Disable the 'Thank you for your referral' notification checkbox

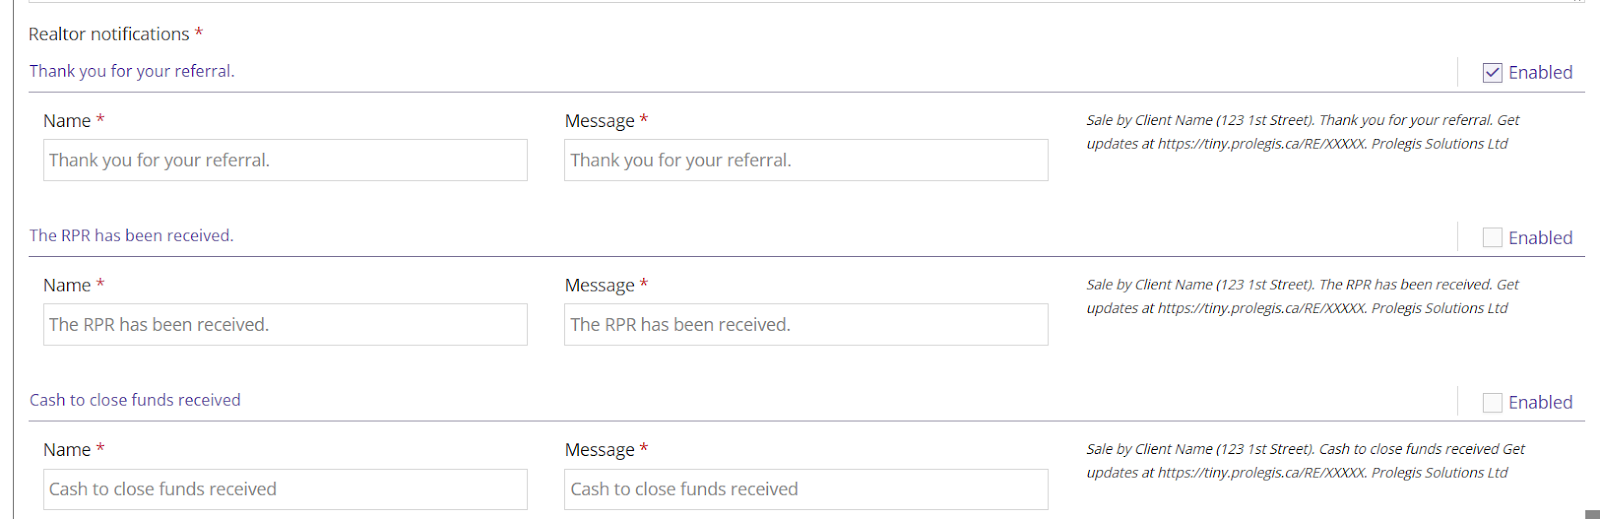click(x=1492, y=73)
